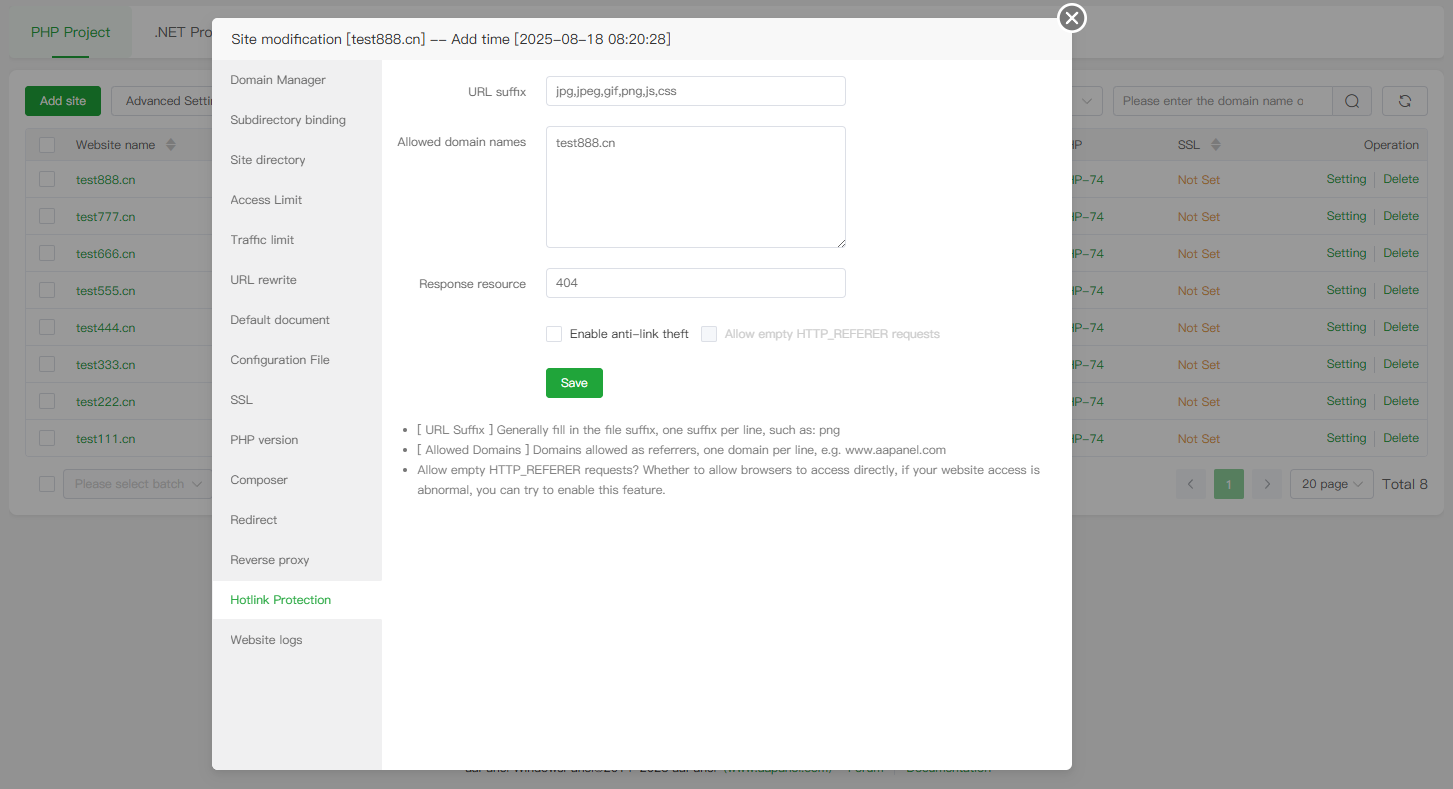
Task: Open the 20 page size dropdown
Action: point(1331,484)
